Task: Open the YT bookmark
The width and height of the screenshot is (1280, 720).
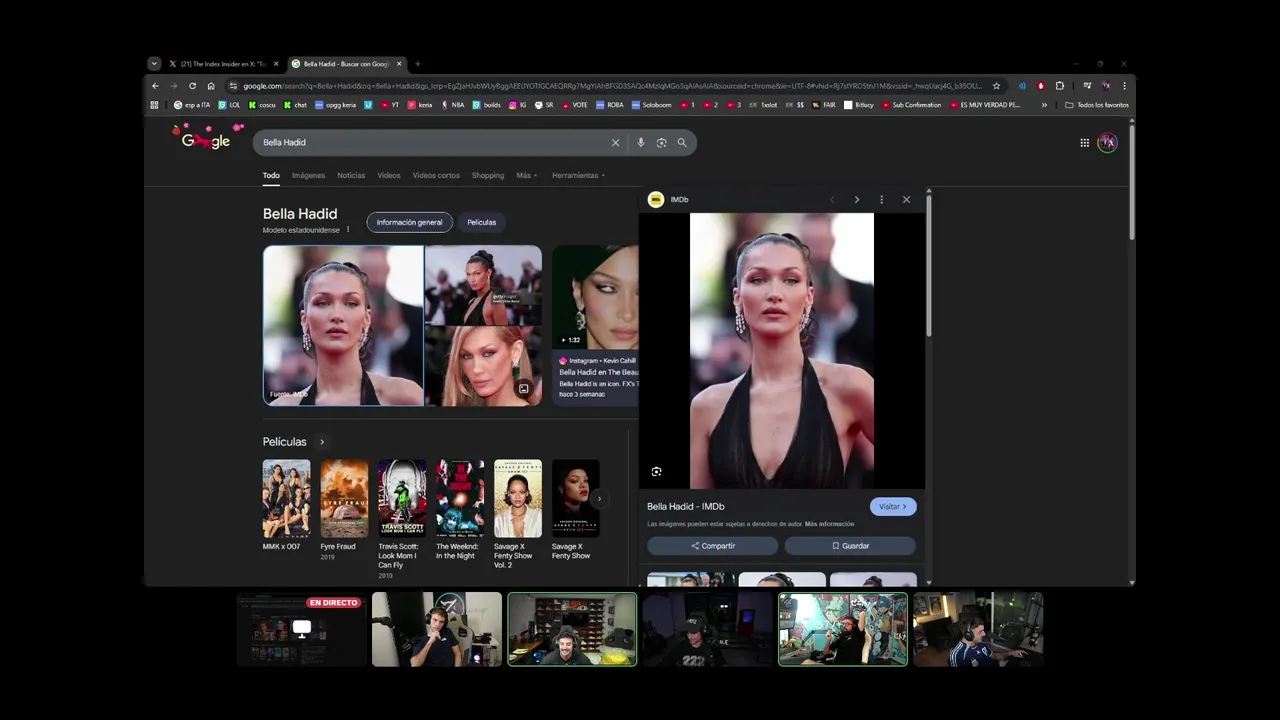Action: [x=390, y=105]
